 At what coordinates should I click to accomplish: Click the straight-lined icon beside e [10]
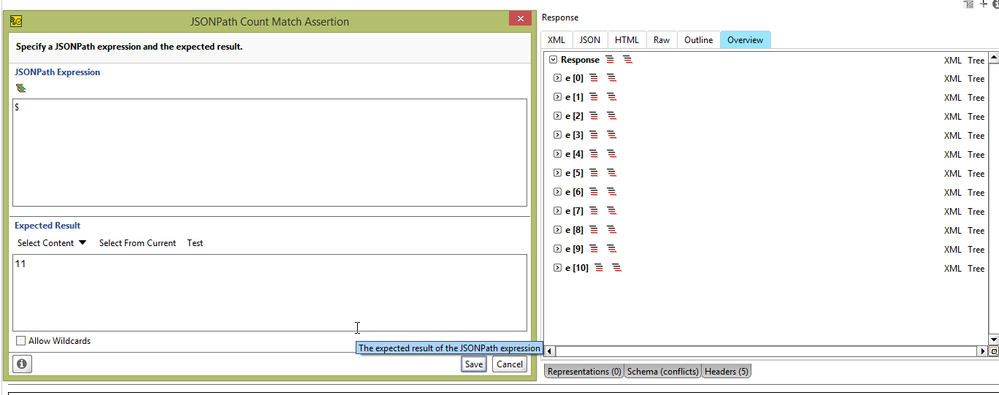599,268
